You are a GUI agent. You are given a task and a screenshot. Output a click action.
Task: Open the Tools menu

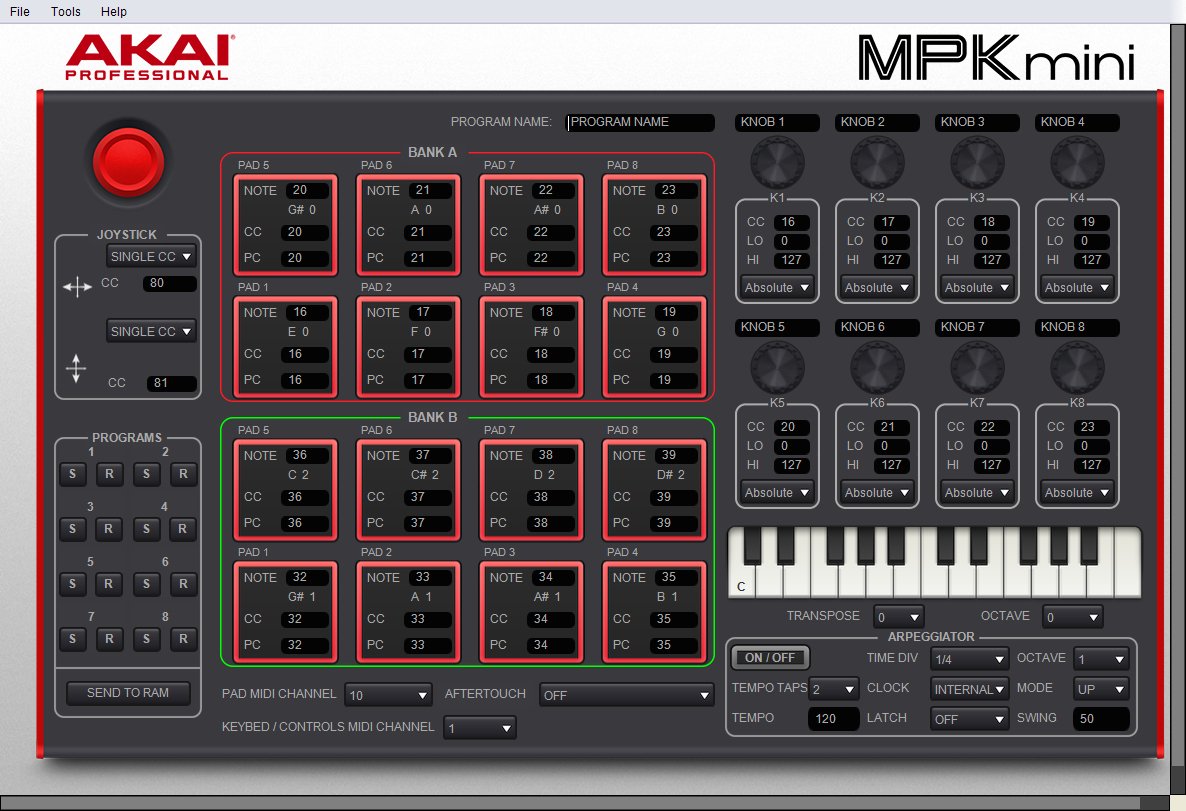point(65,11)
